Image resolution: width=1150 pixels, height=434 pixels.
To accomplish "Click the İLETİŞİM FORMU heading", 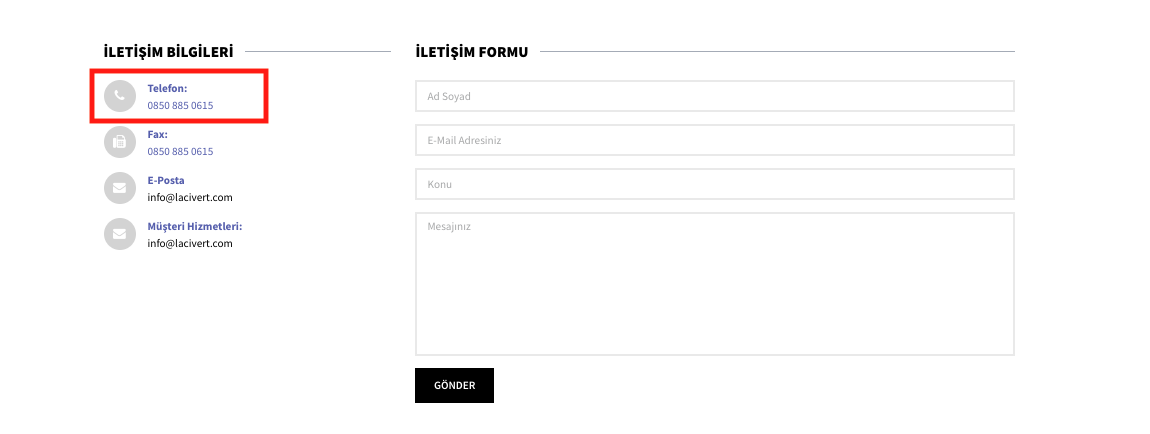I will point(471,51).
